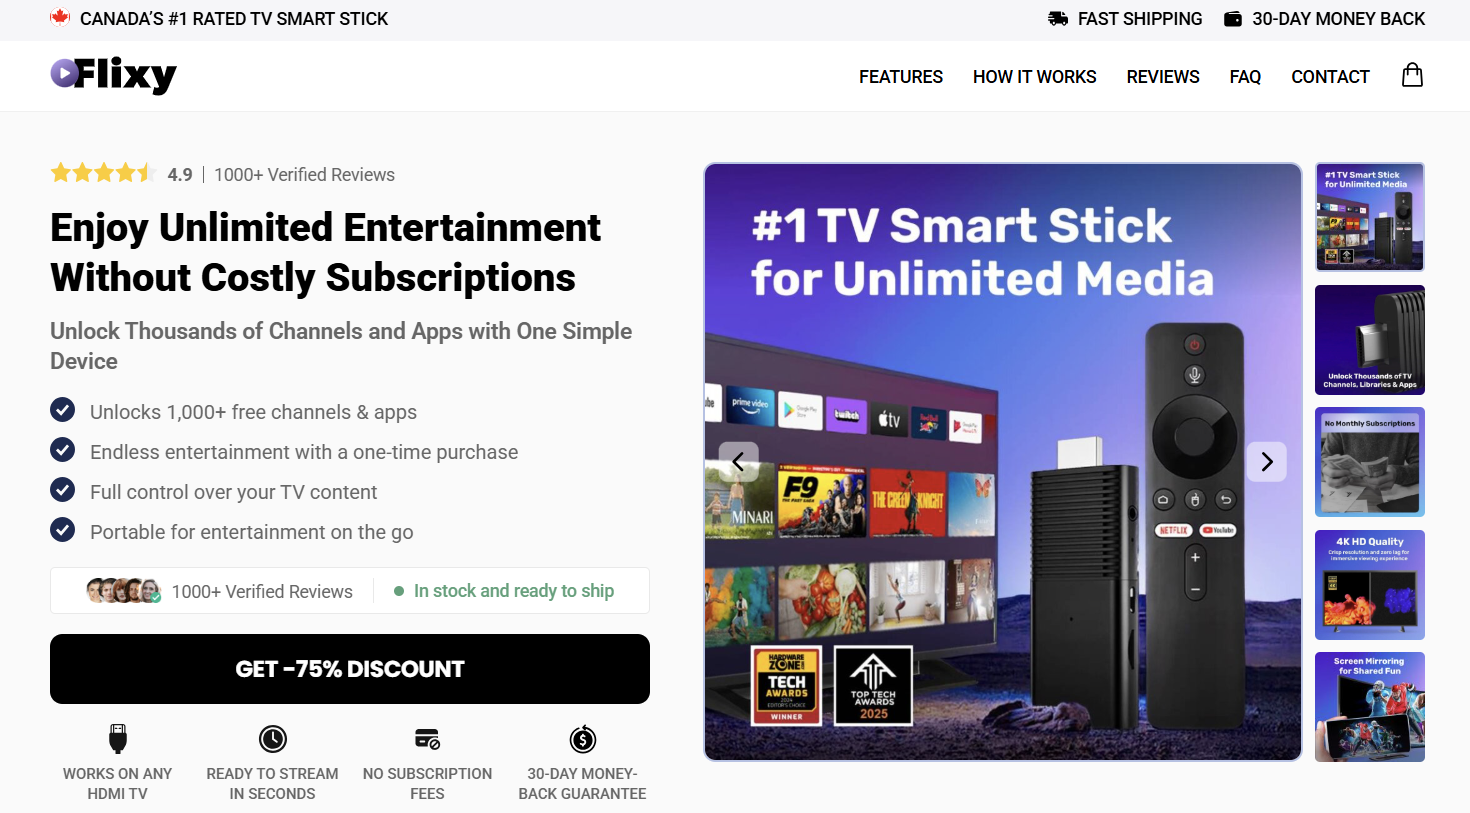
Task: Show next product image with right arrow
Action: (x=1267, y=462)
